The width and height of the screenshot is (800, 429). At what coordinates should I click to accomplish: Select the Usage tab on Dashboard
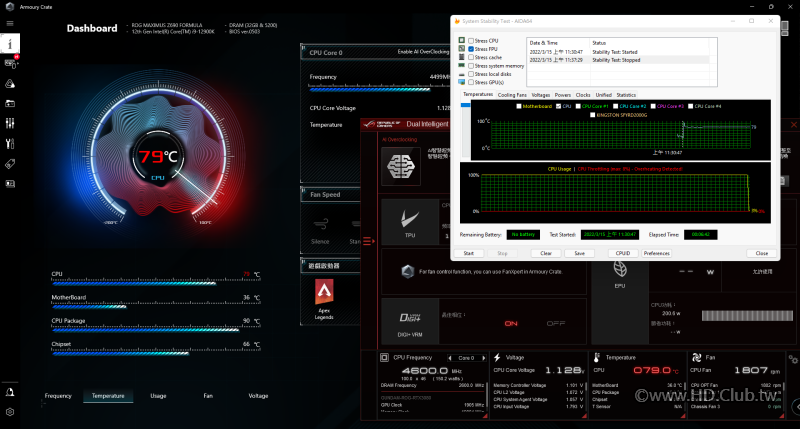pyautogui.click(x=158, y=396)
